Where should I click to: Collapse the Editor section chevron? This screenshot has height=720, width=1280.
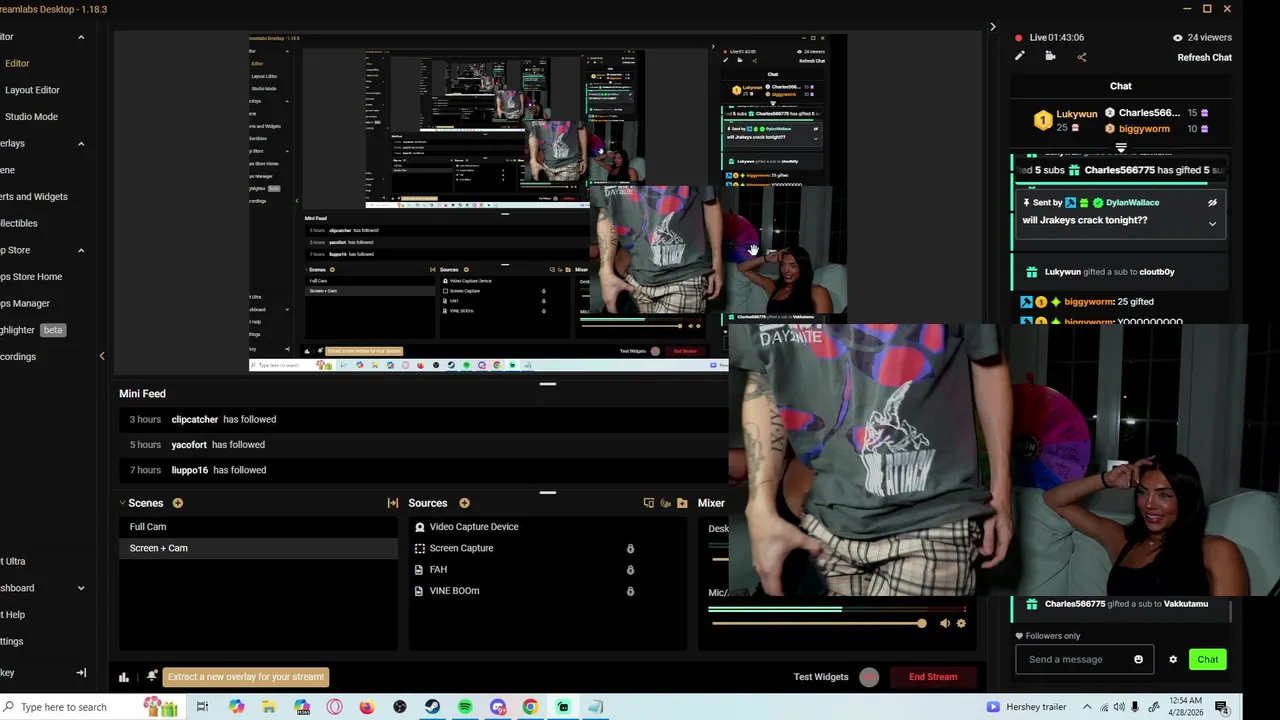coord(81,37)
